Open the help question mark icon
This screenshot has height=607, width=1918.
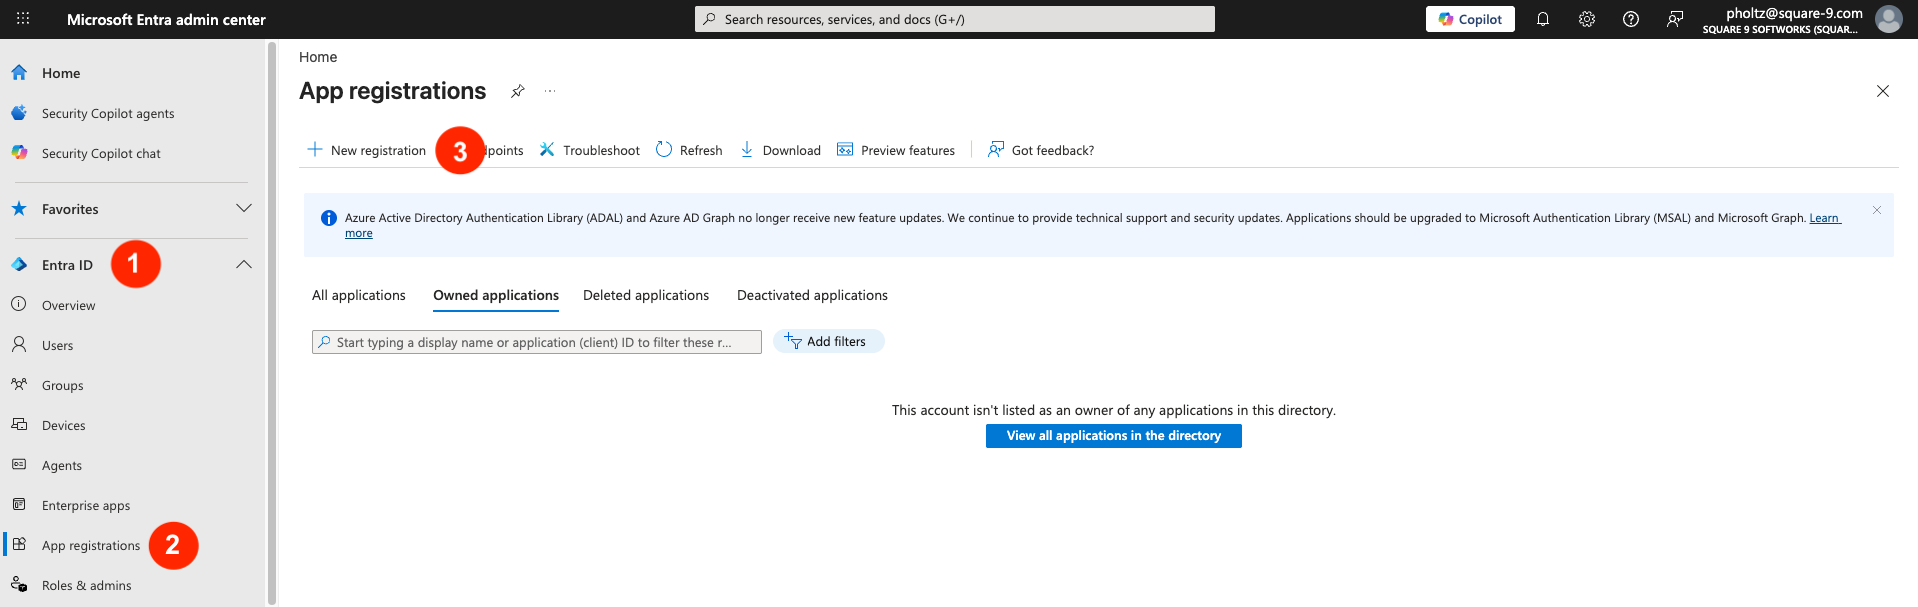[x=1631, y=19]
